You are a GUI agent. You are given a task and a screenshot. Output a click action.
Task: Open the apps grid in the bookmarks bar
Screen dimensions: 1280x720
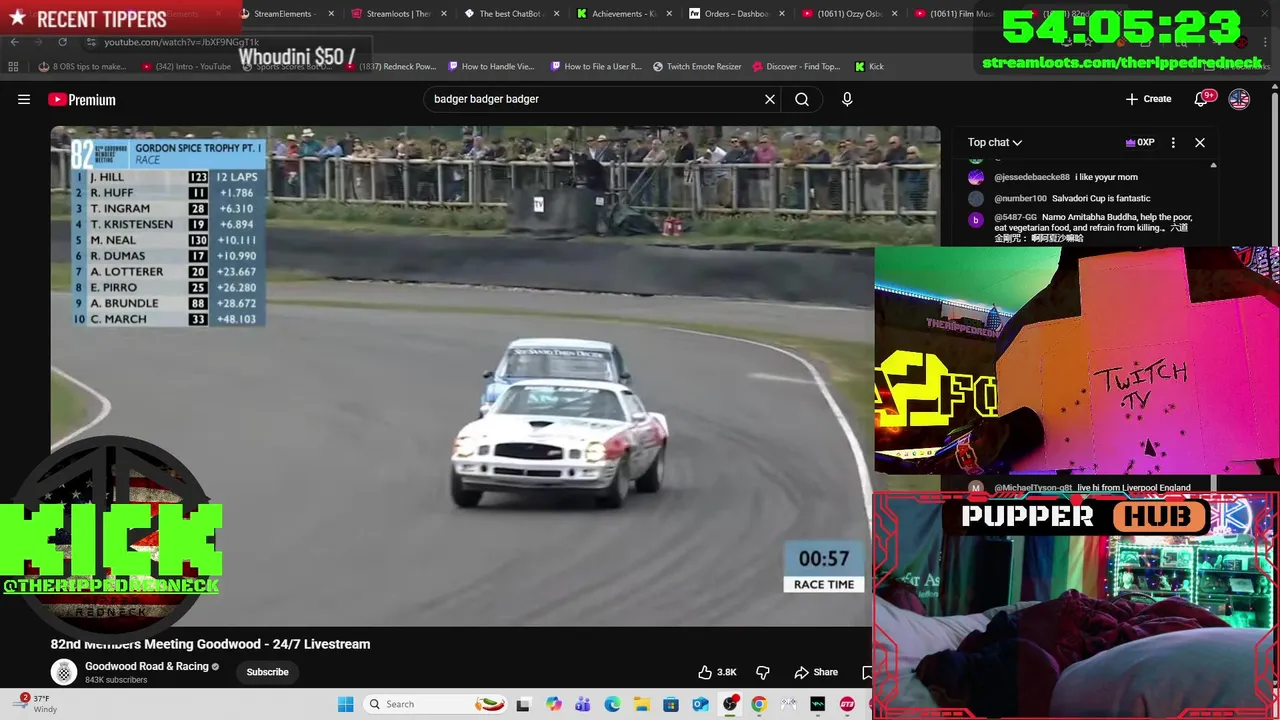click(13, 66)
